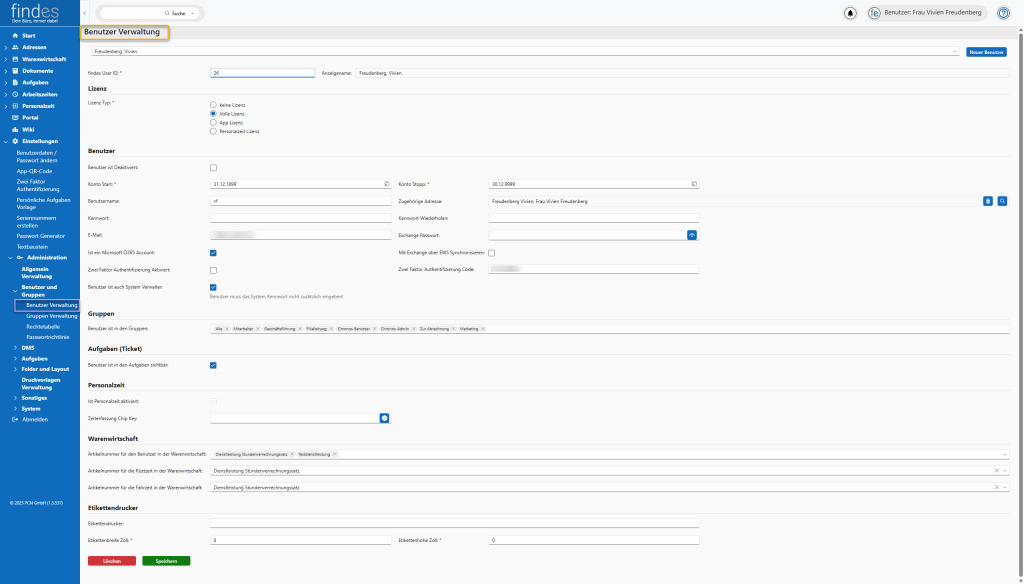The width and height of the screenshot is (1024, 584).
Task: Search for a linked address via magnifier
Action: (1002, 201)
